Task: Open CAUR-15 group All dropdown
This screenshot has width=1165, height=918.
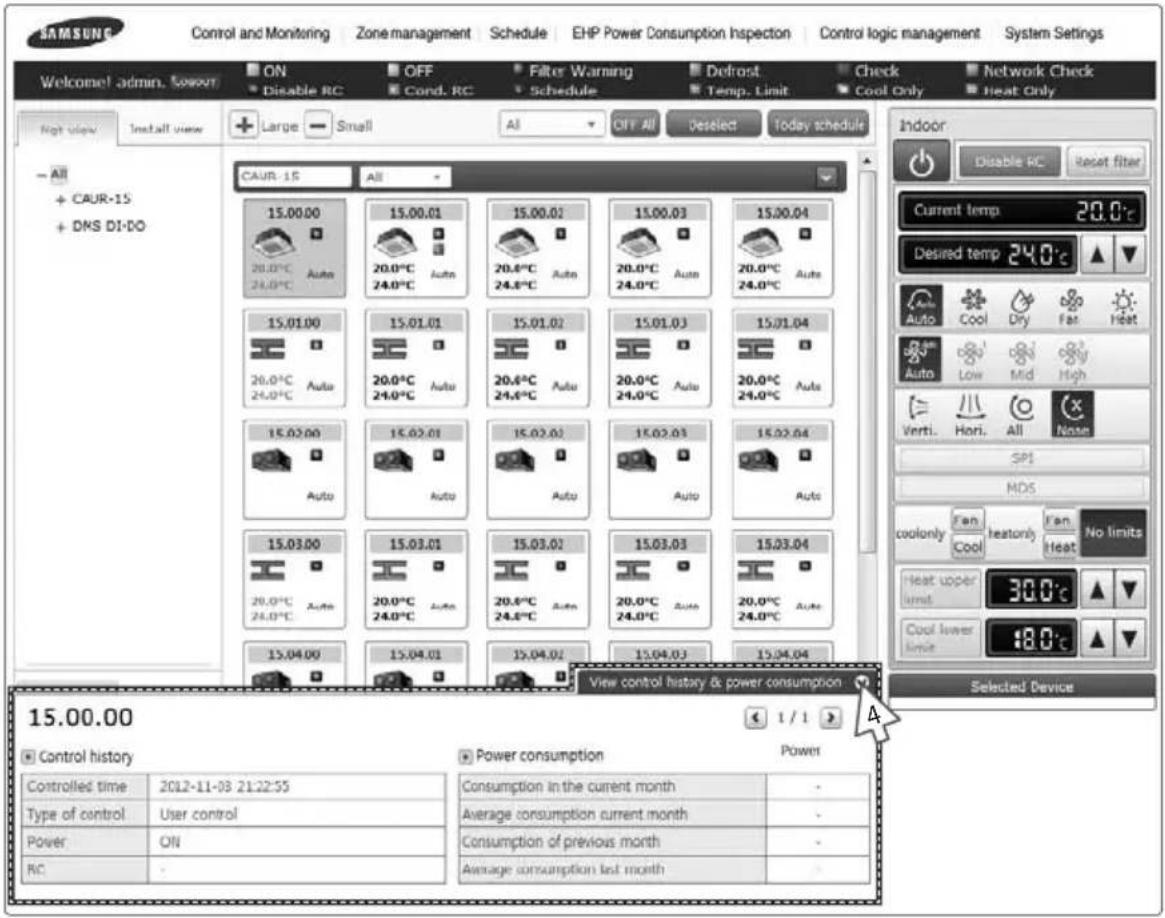Action: point(405,177)
